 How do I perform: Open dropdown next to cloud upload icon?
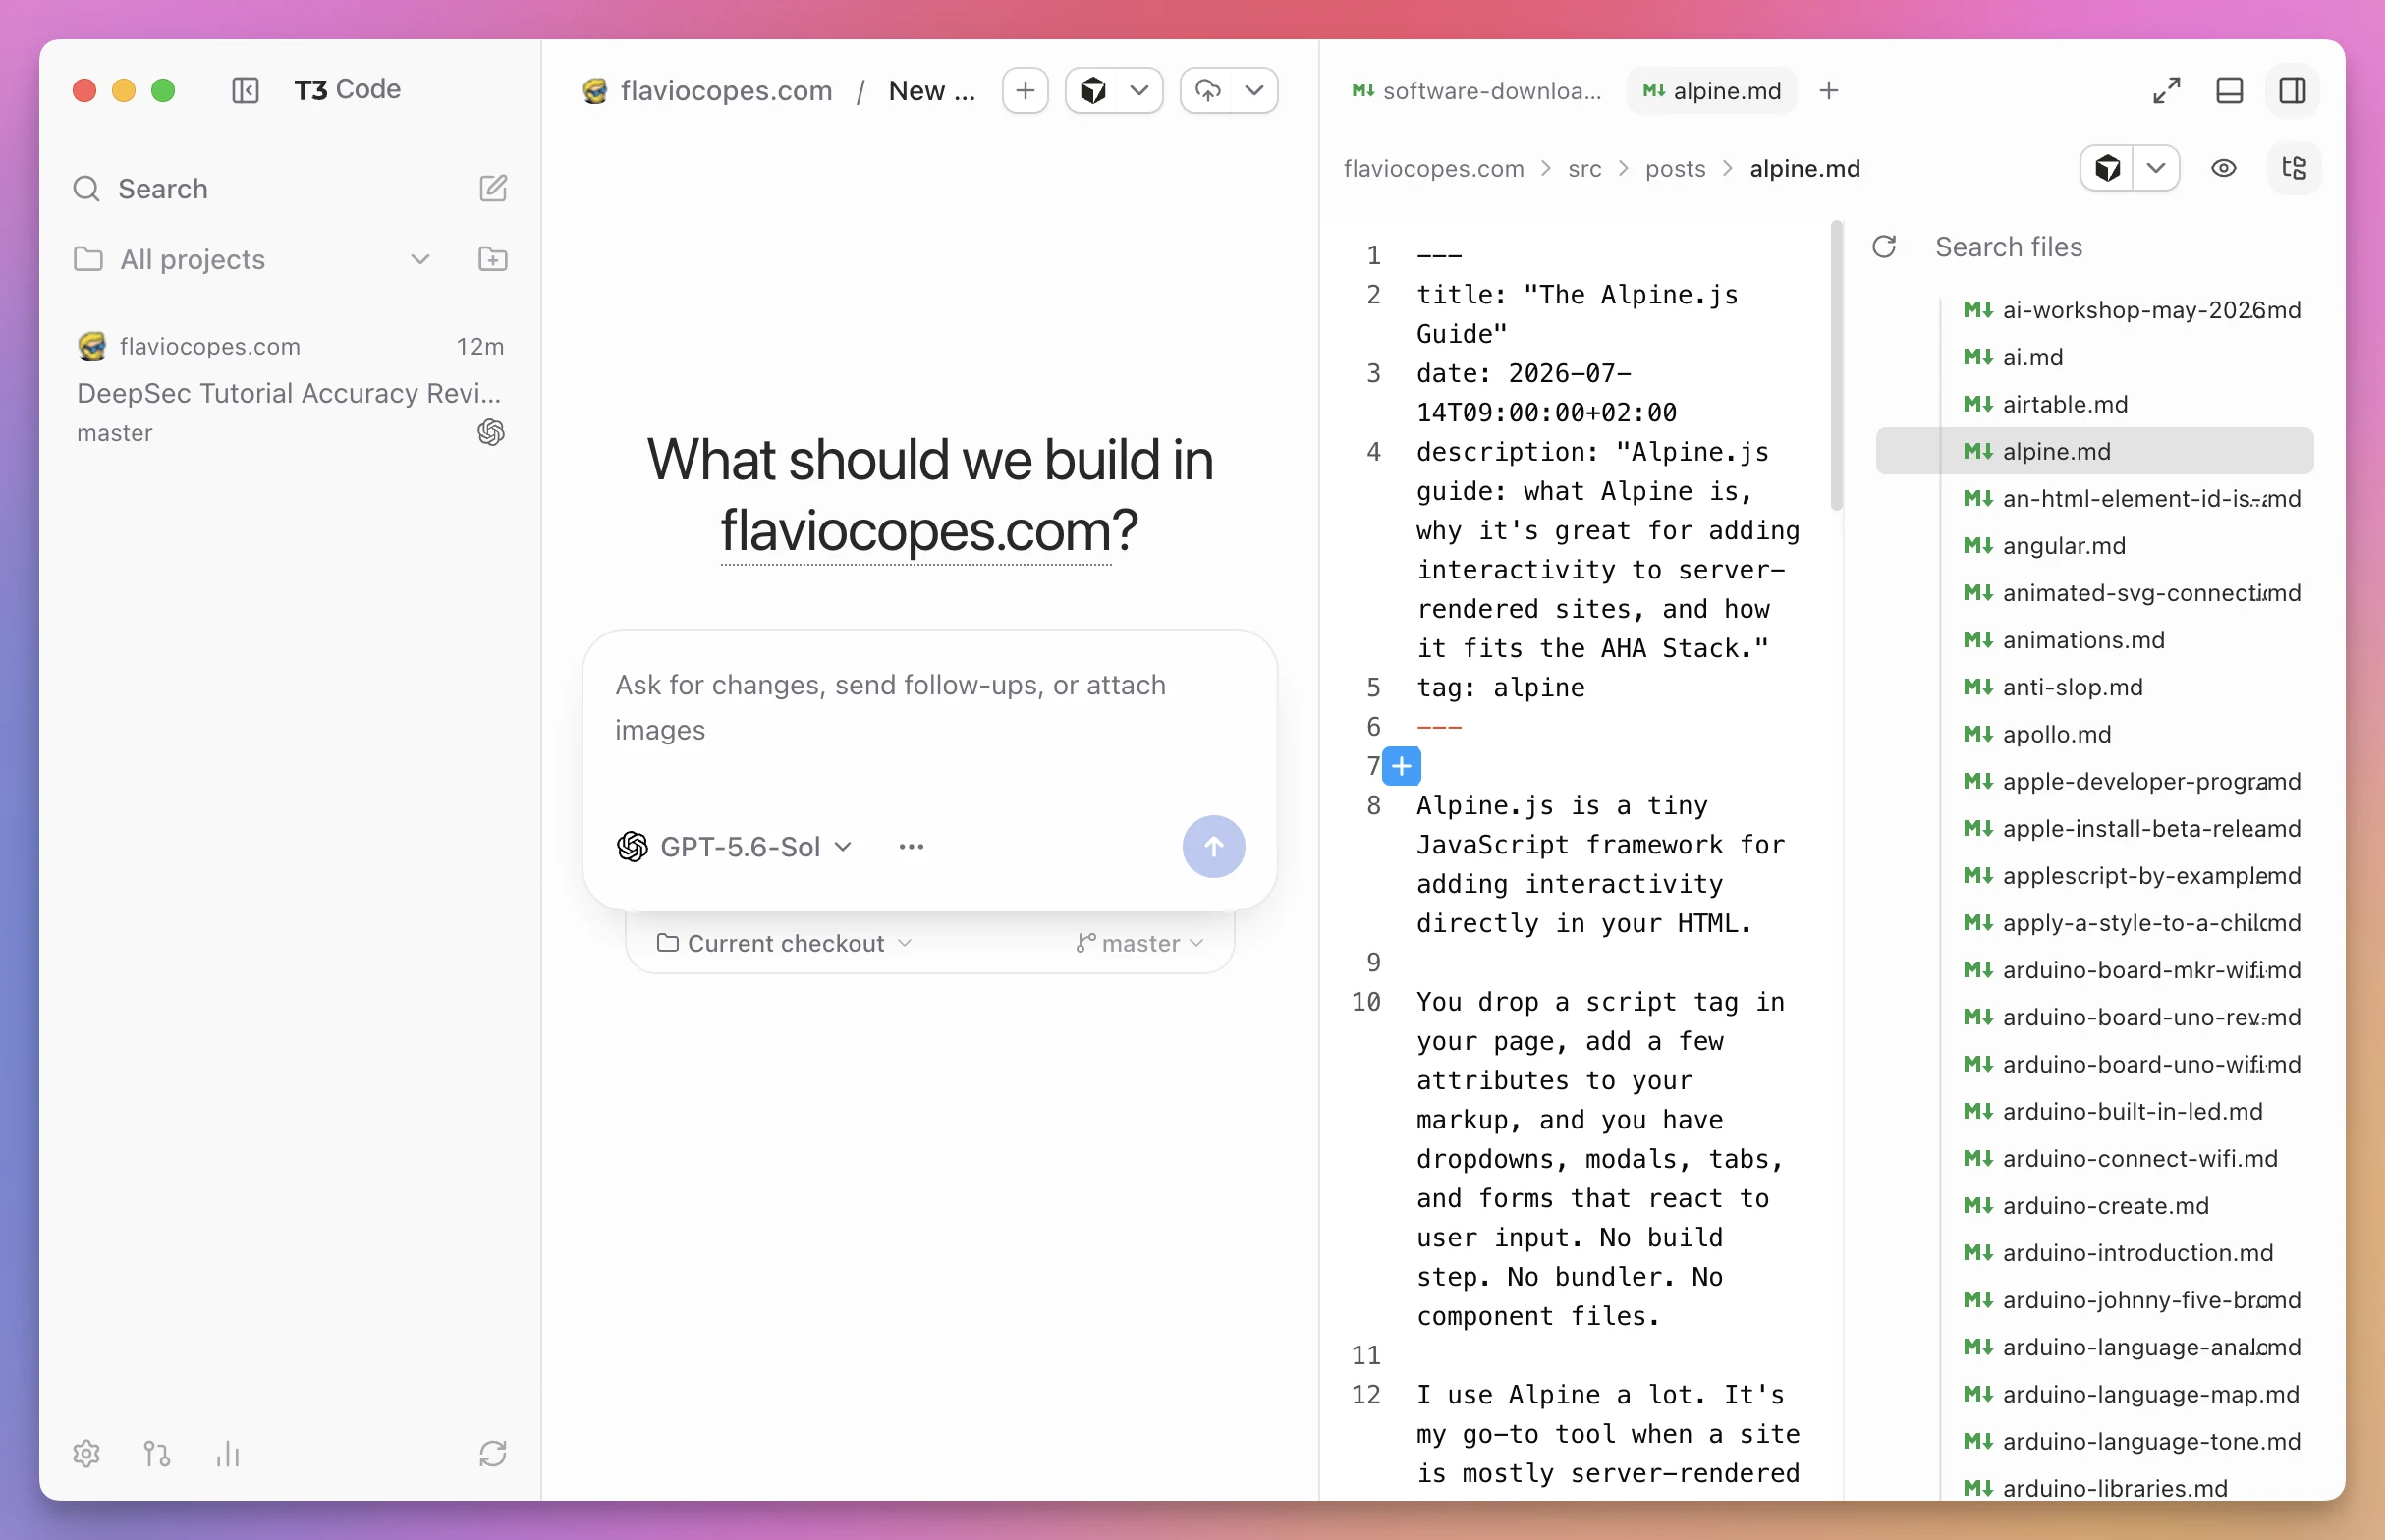(x=1254, y=90)
